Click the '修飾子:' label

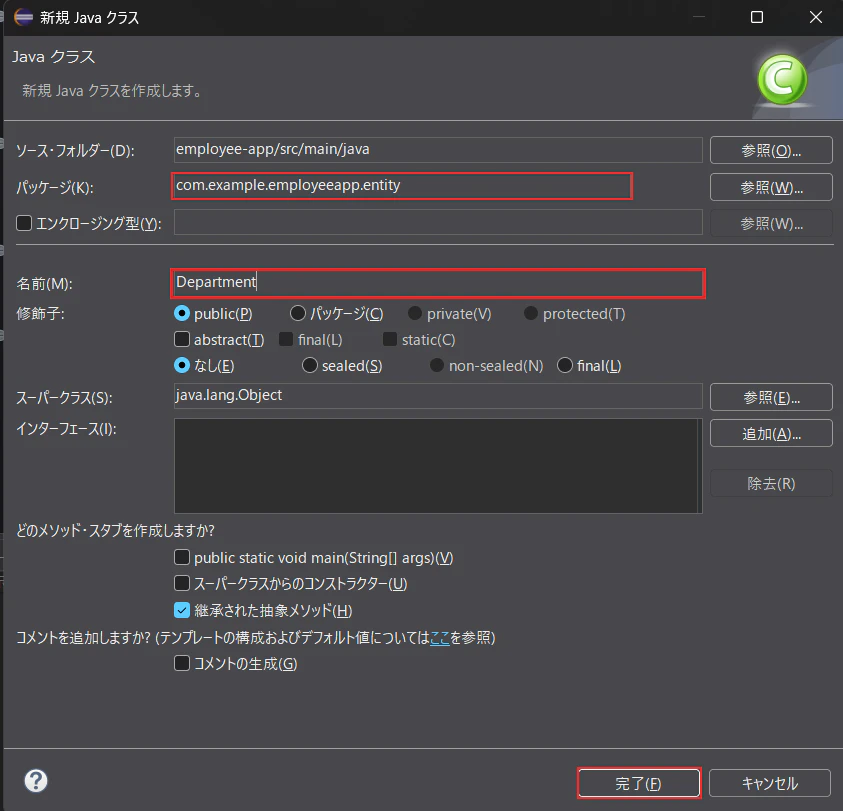[40, 313]
